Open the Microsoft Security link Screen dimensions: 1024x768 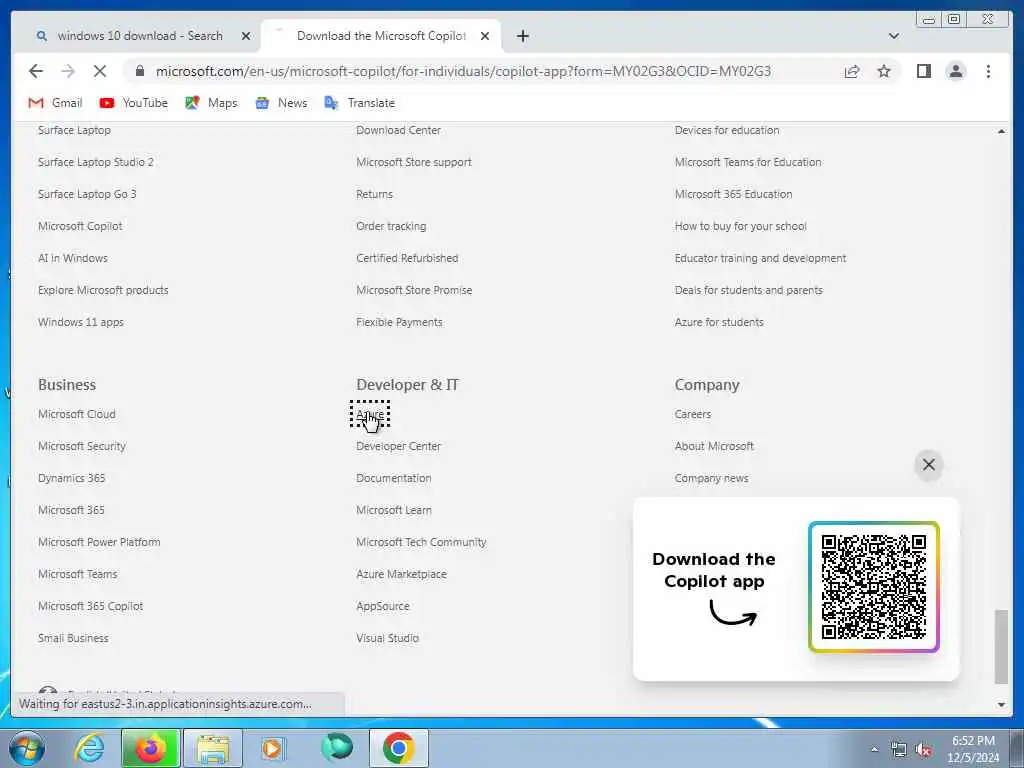82,446
